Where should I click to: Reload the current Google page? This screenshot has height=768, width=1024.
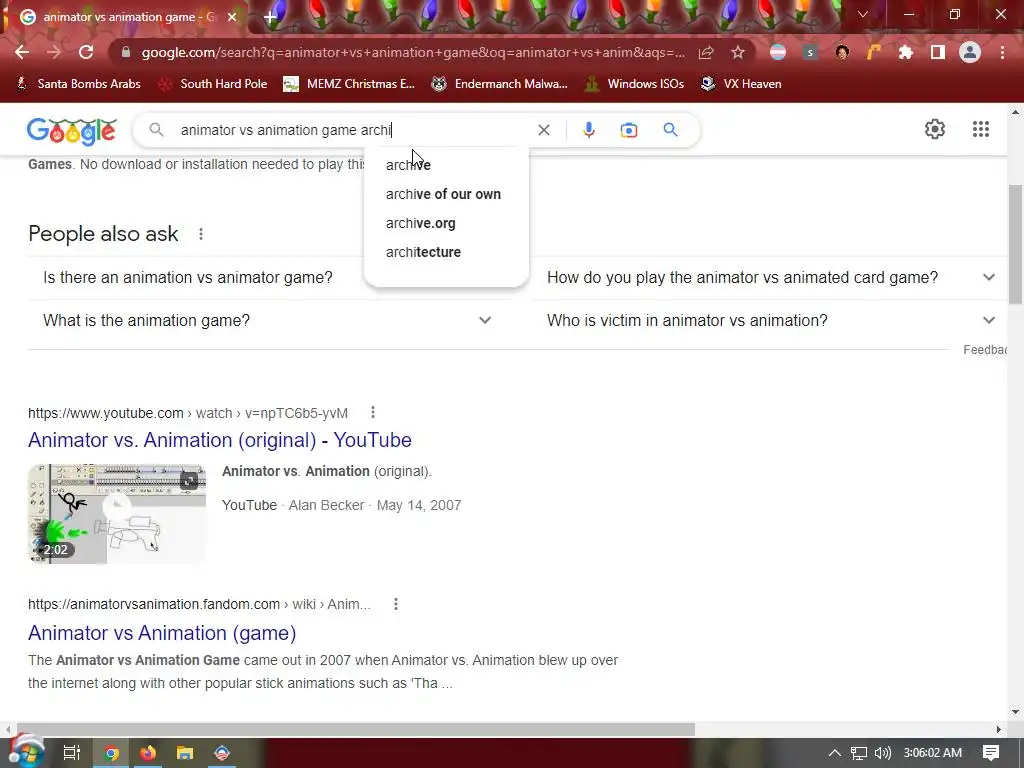pyautogui.click(x=86, y=52)
